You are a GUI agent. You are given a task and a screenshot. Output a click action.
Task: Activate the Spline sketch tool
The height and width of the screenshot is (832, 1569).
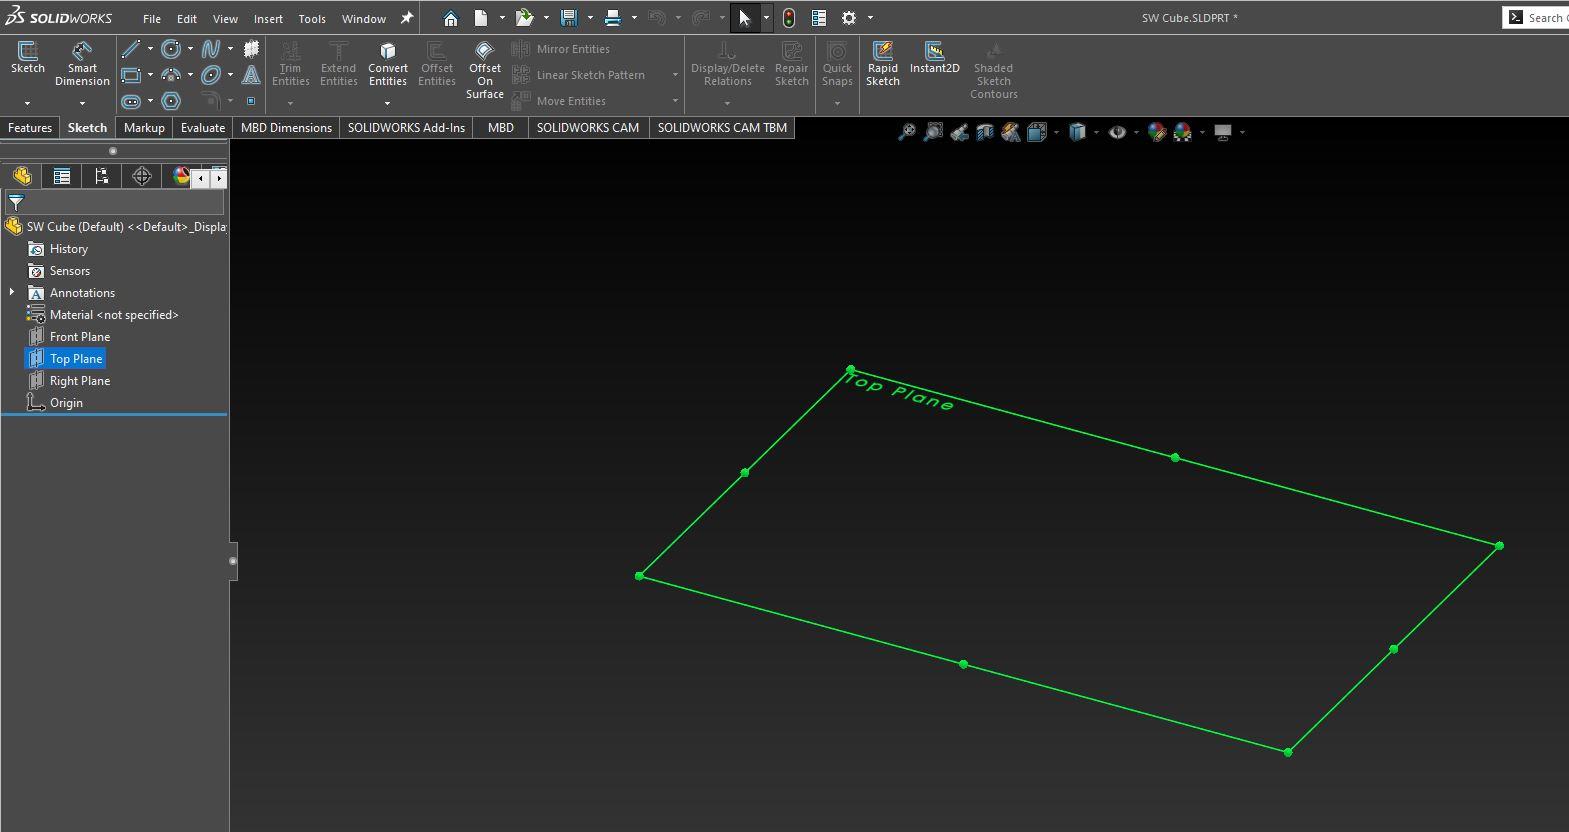(x=211, y=49)
